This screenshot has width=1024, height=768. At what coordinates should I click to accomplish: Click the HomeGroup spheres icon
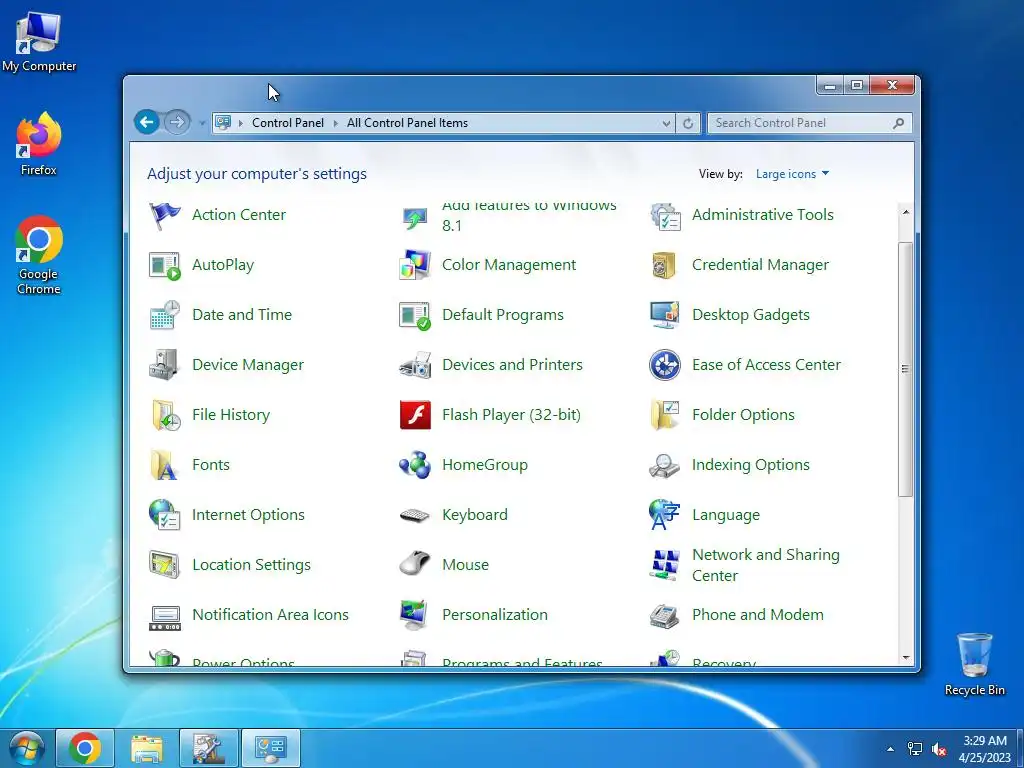(415, 465)
